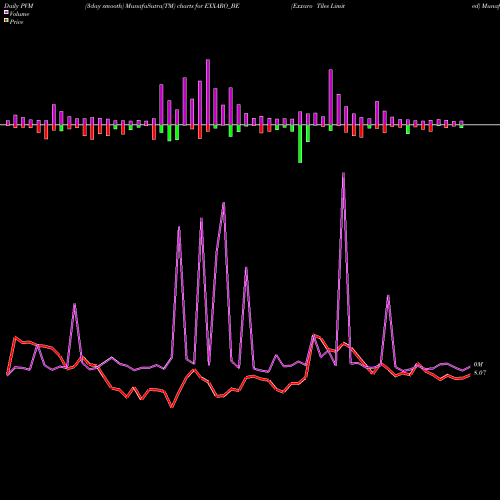This screenshot has width=500, height=500.
Task: Click the 'Volume' legend label
Action: pos(19,14)
